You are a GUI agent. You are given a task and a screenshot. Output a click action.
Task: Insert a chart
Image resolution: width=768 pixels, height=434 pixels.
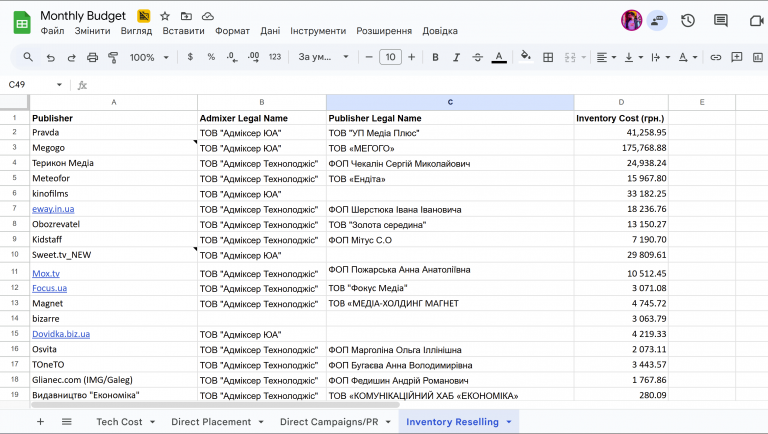(758, 57)
